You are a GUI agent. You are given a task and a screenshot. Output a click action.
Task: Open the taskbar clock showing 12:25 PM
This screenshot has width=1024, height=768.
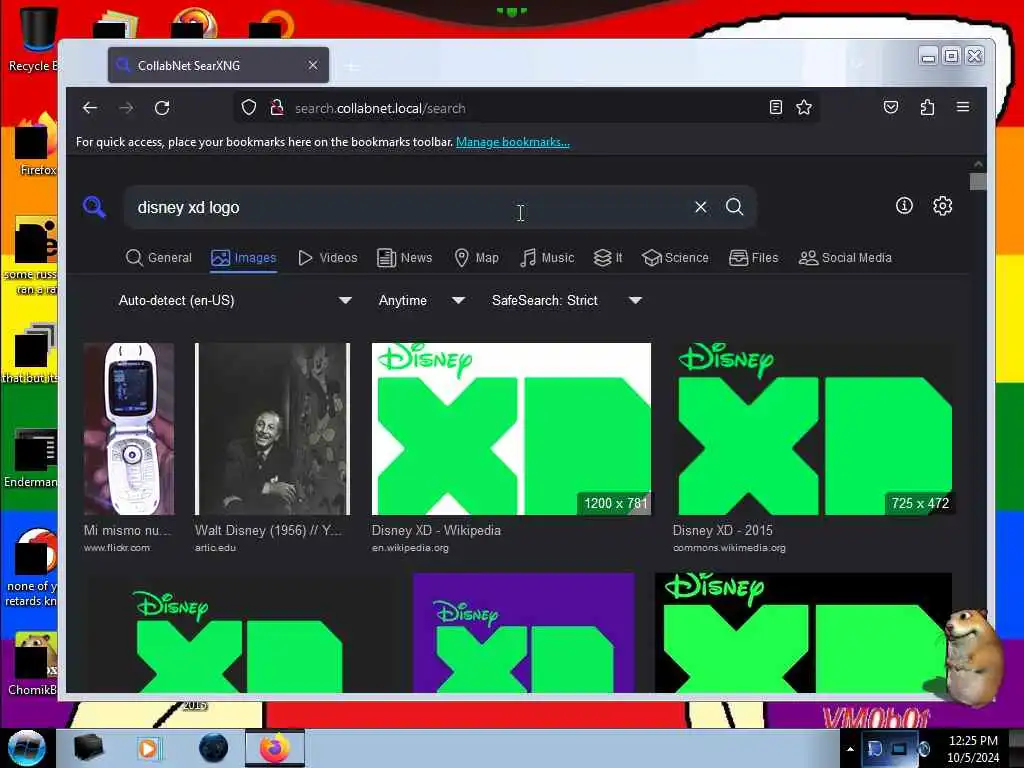point(973,749)
